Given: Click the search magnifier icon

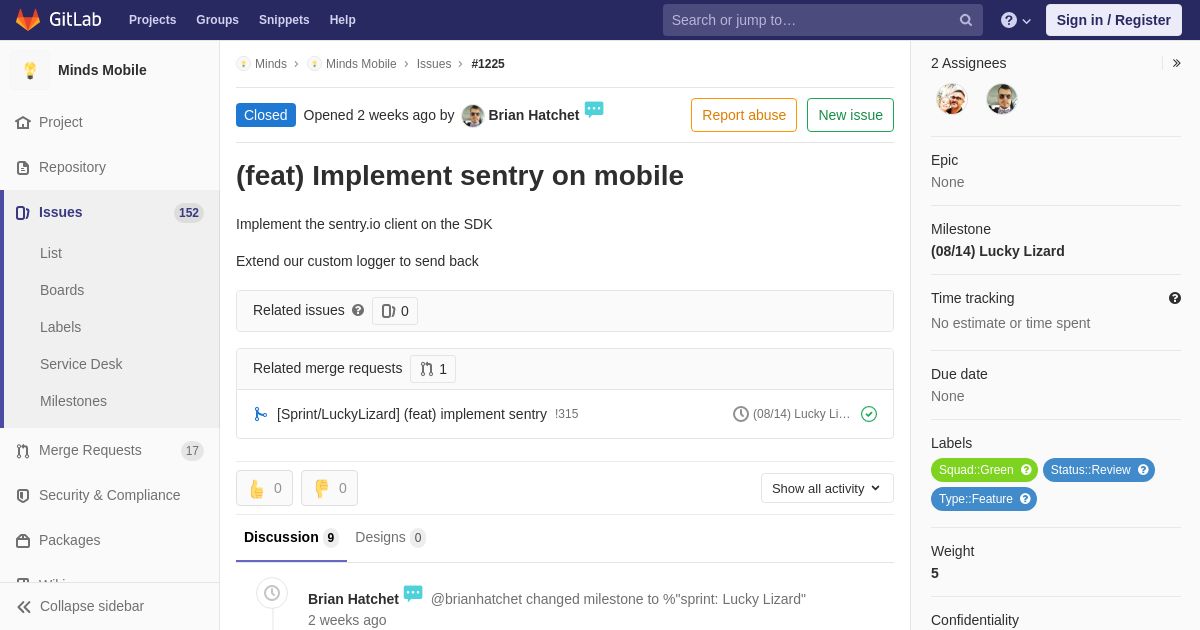Looking at the screenshot, I should pyautogui.click(x=966, y=20).
